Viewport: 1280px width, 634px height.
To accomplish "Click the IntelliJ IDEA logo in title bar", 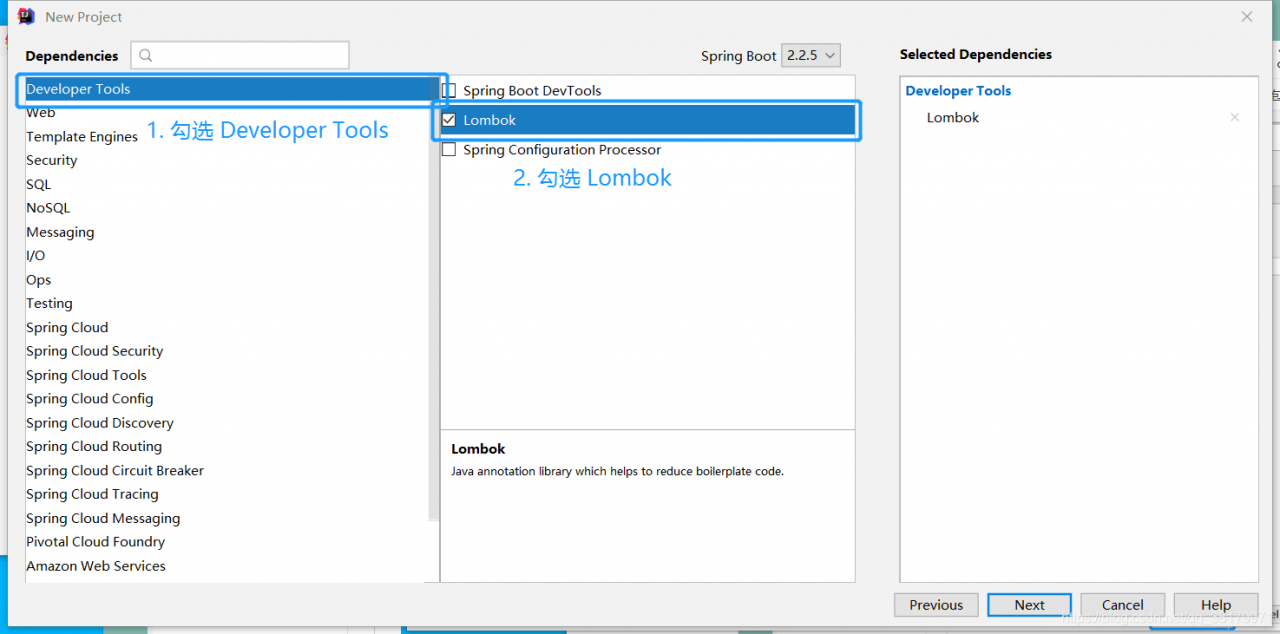I will pyautogui.click(x=27, y=17).
